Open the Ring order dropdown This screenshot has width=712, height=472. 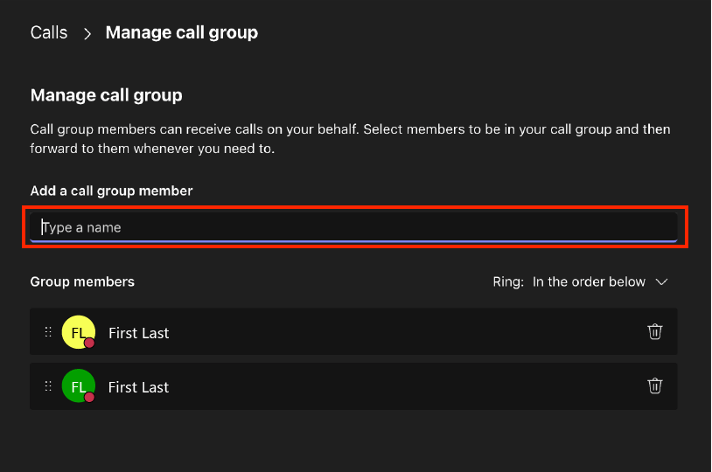[589, 282]
